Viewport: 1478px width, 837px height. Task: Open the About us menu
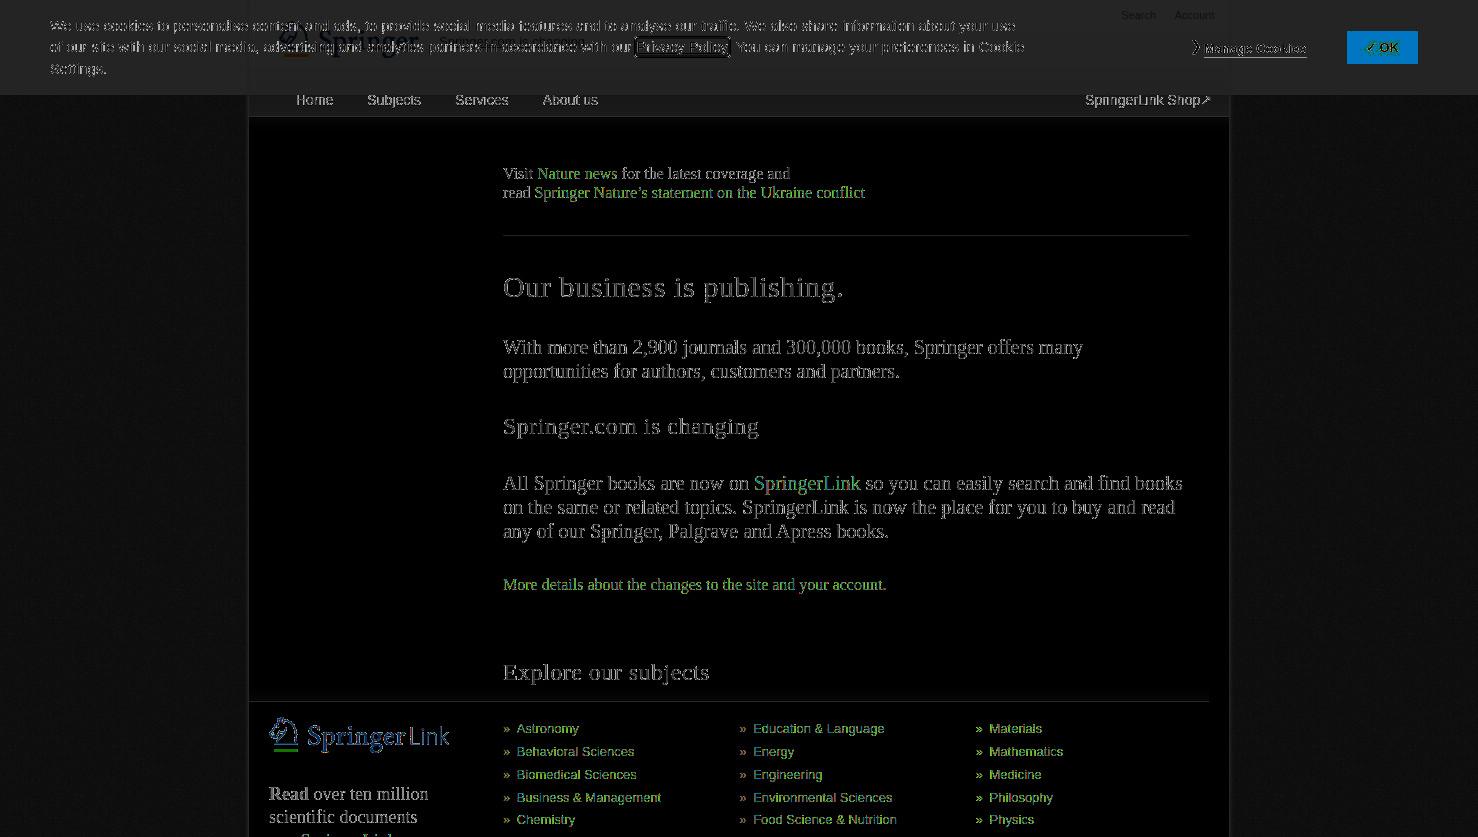click(570, 100)
